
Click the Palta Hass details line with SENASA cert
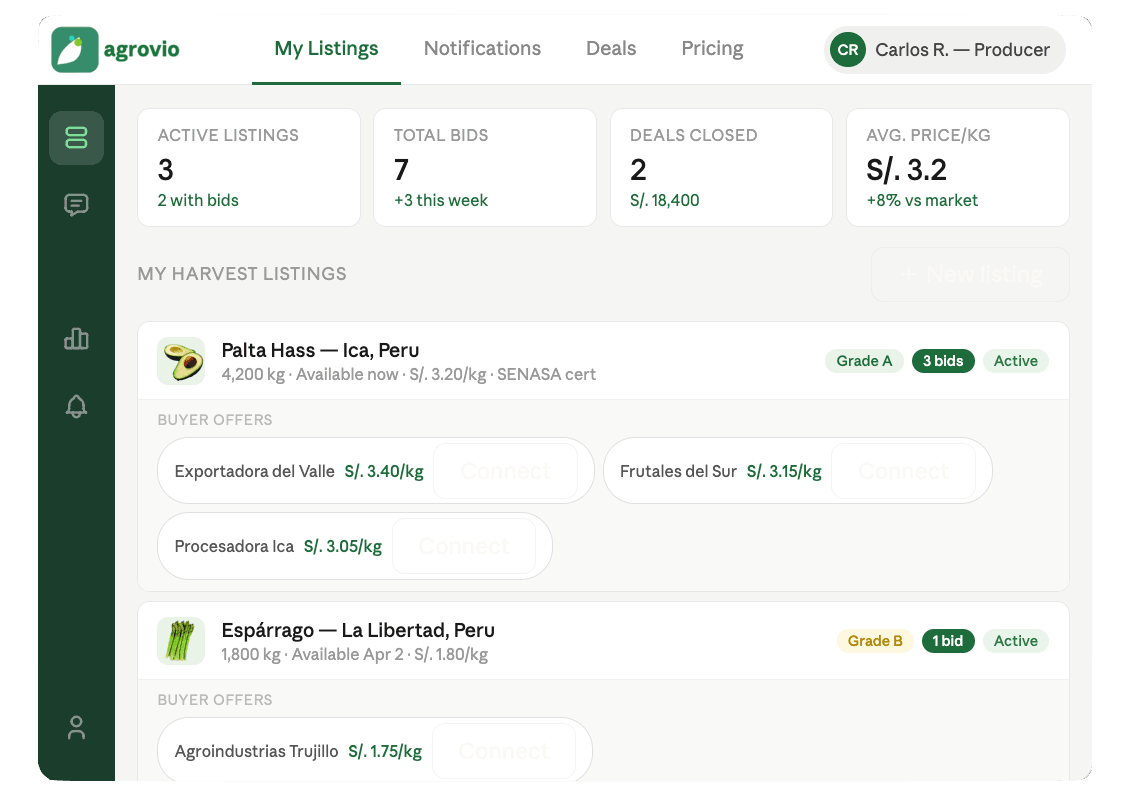[409, 375]
